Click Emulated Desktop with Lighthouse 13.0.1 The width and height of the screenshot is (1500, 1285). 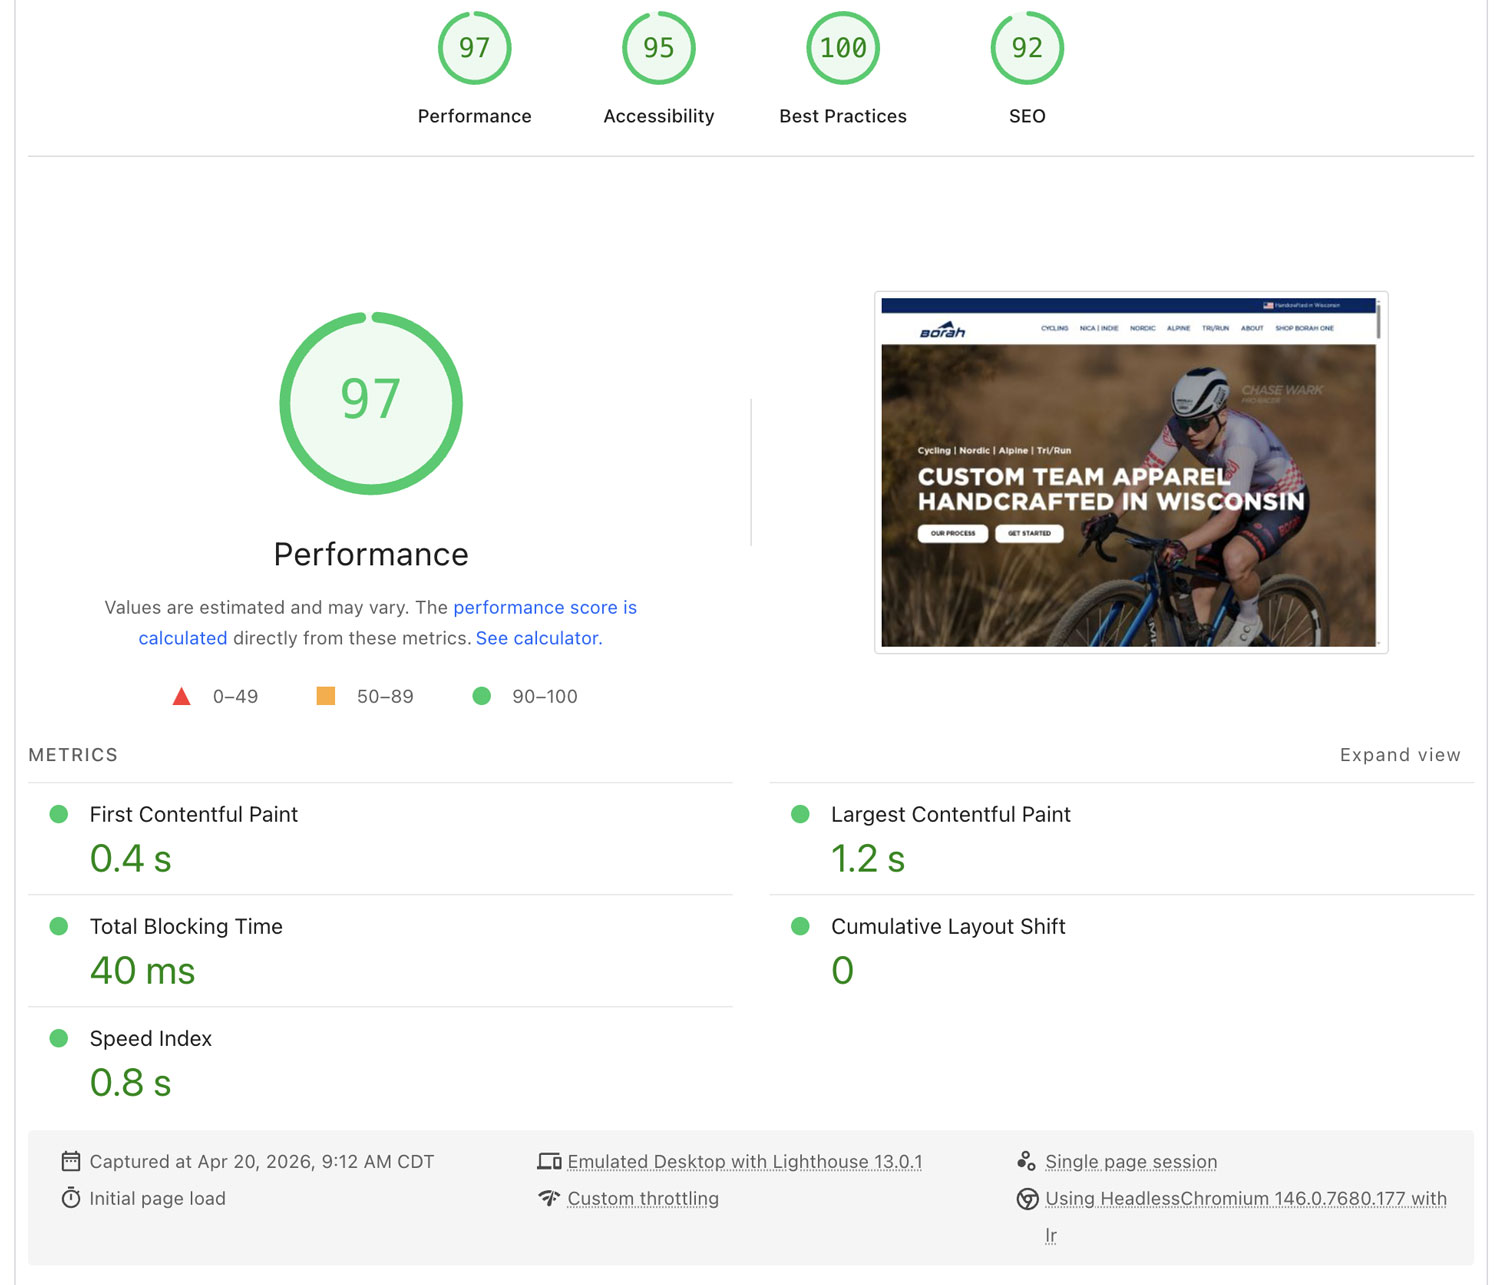tap(744, 1161)
